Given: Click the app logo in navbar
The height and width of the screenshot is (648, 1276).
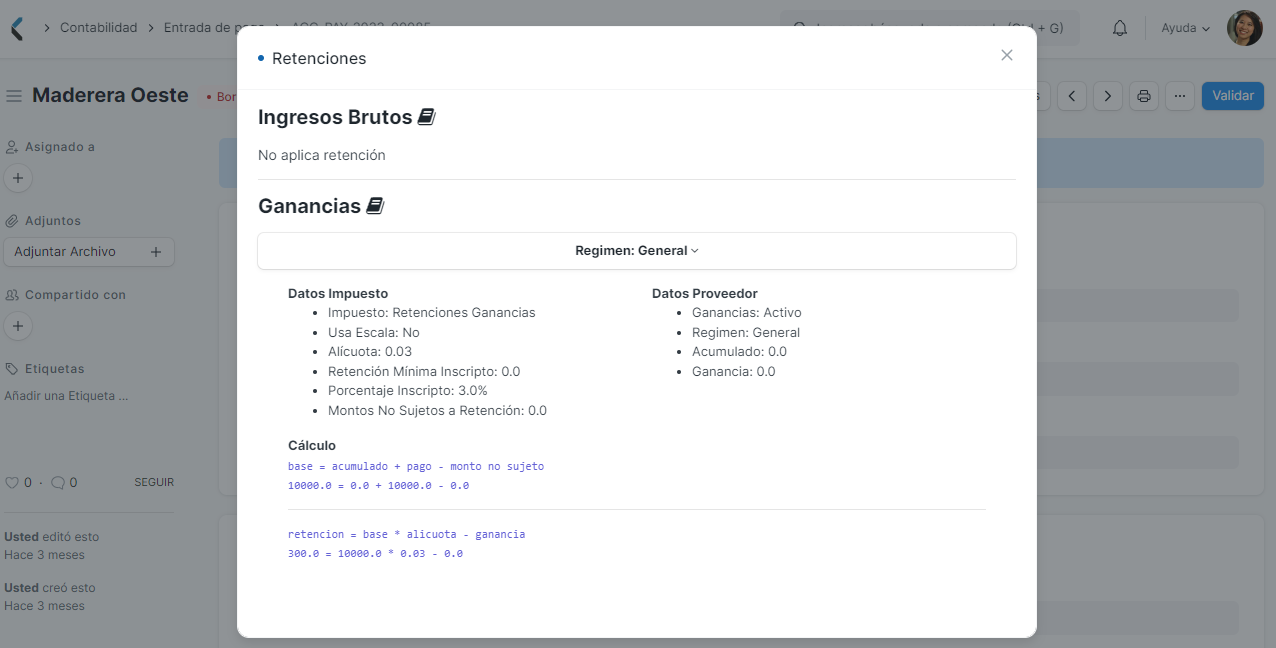Looking at the screenshot, I should coord(16,28).
